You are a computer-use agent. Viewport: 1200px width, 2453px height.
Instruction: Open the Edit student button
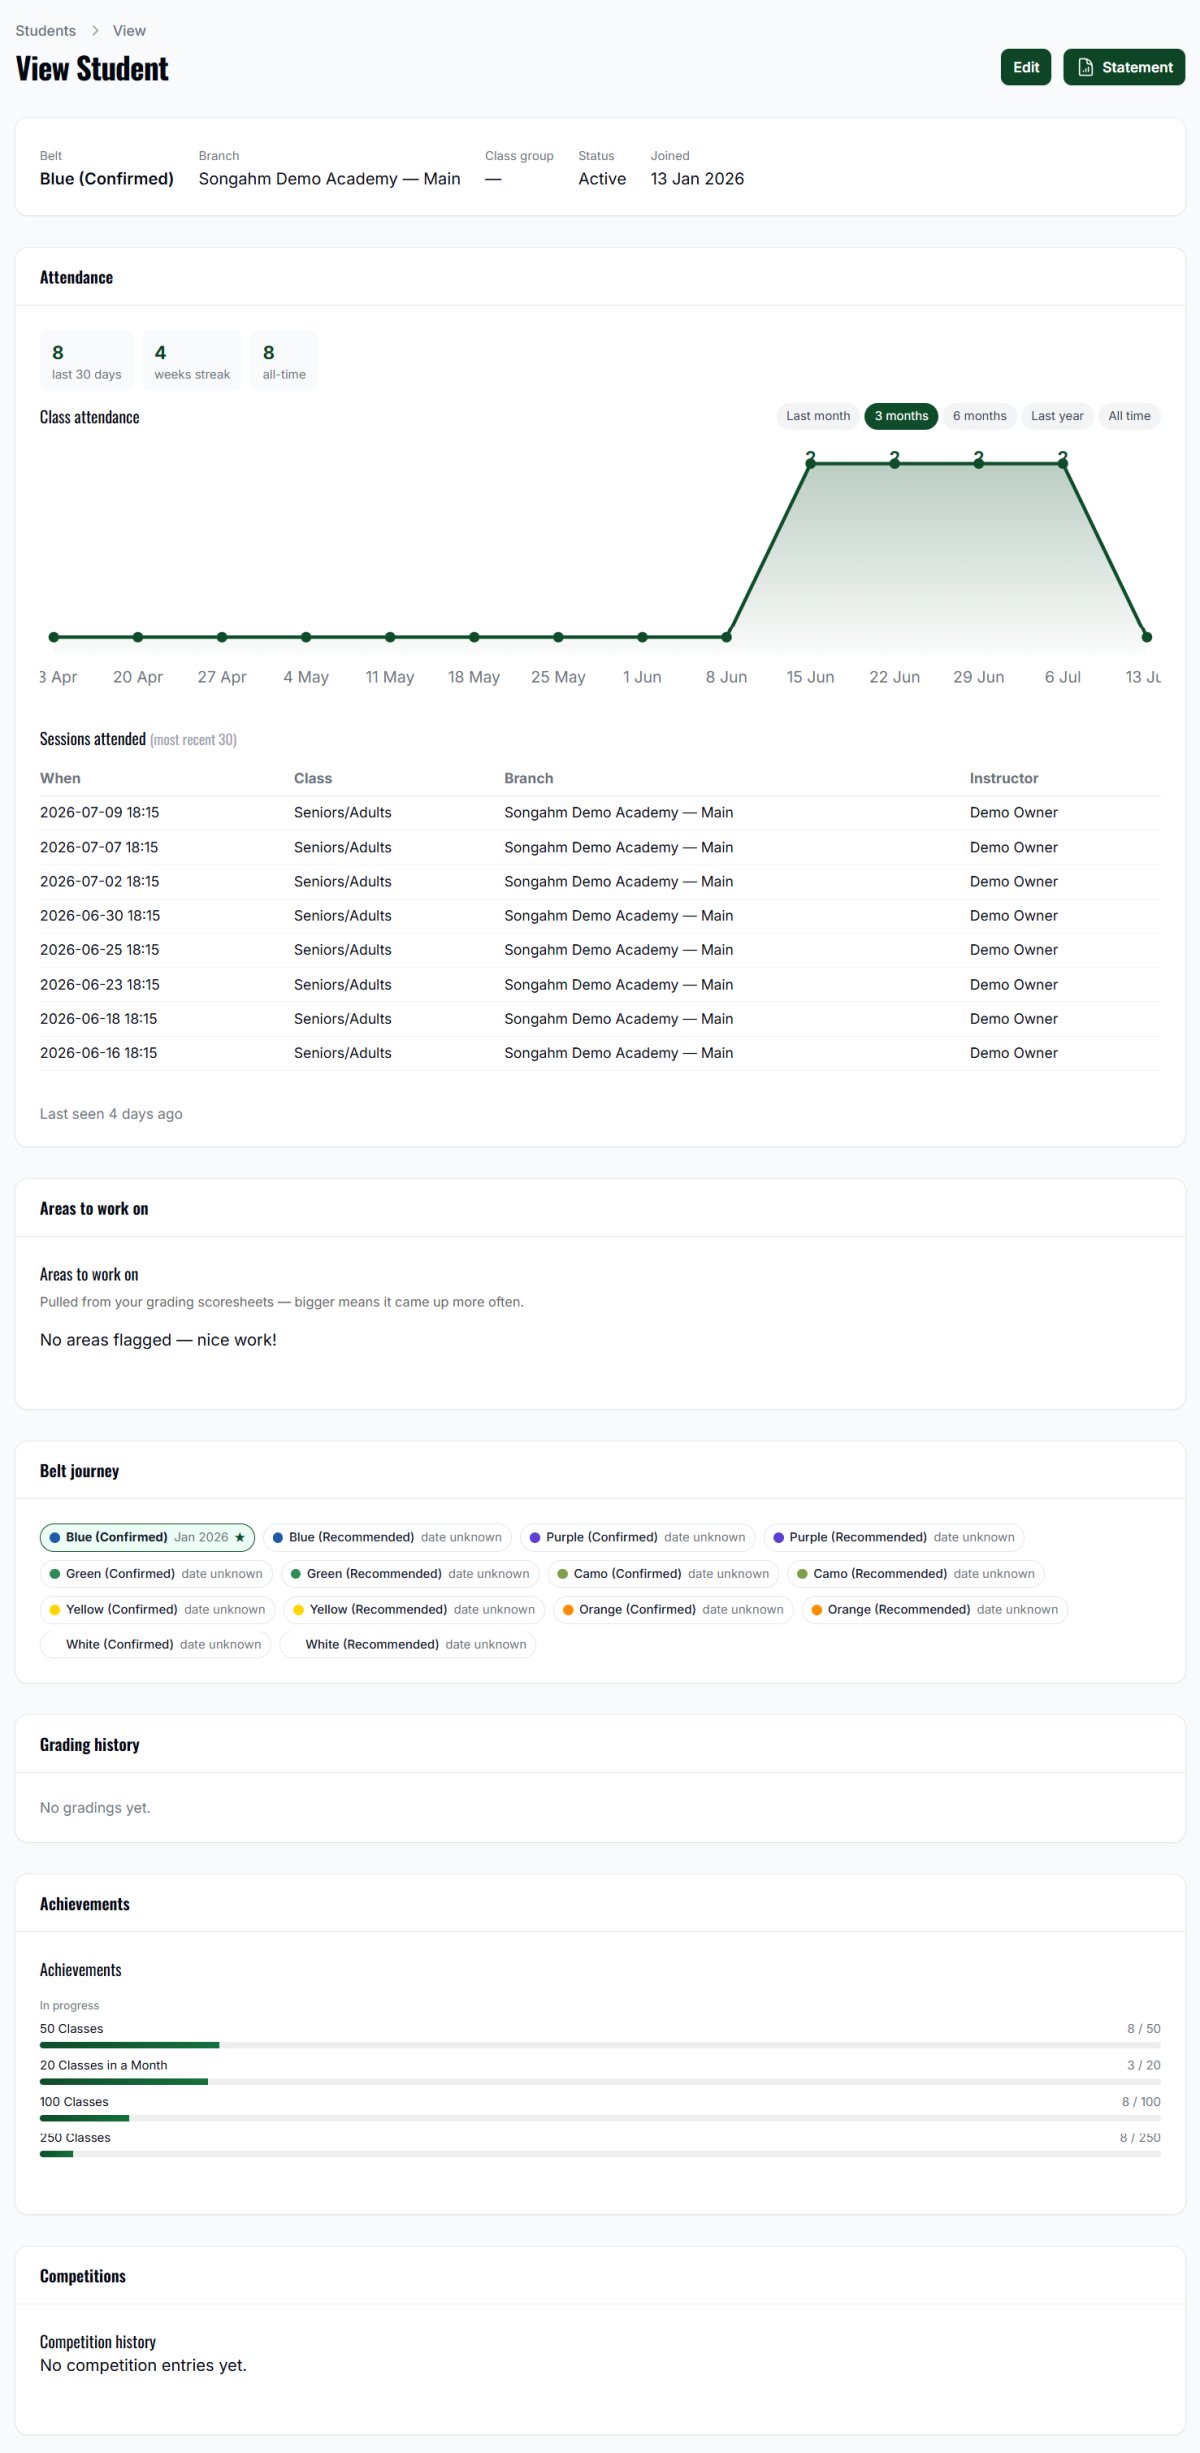[x=1026, y=67]
